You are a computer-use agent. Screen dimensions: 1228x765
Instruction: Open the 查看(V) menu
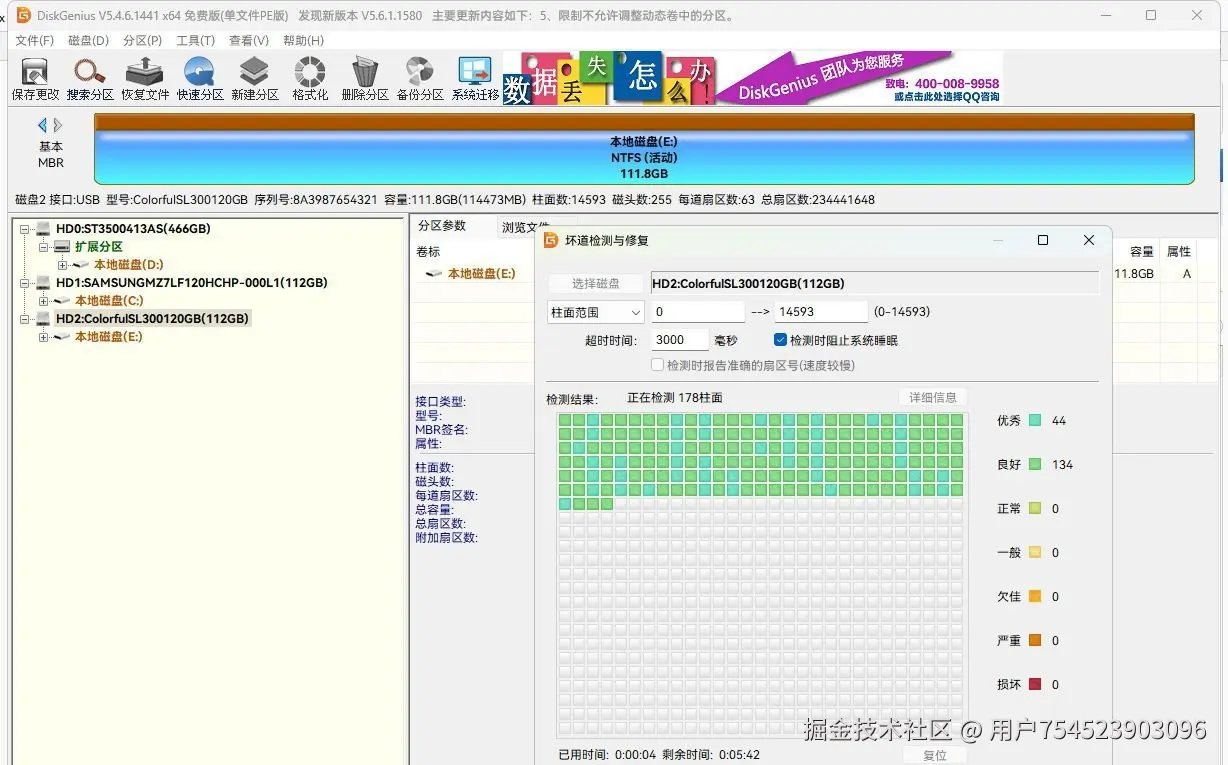click(x=249, y=41)
